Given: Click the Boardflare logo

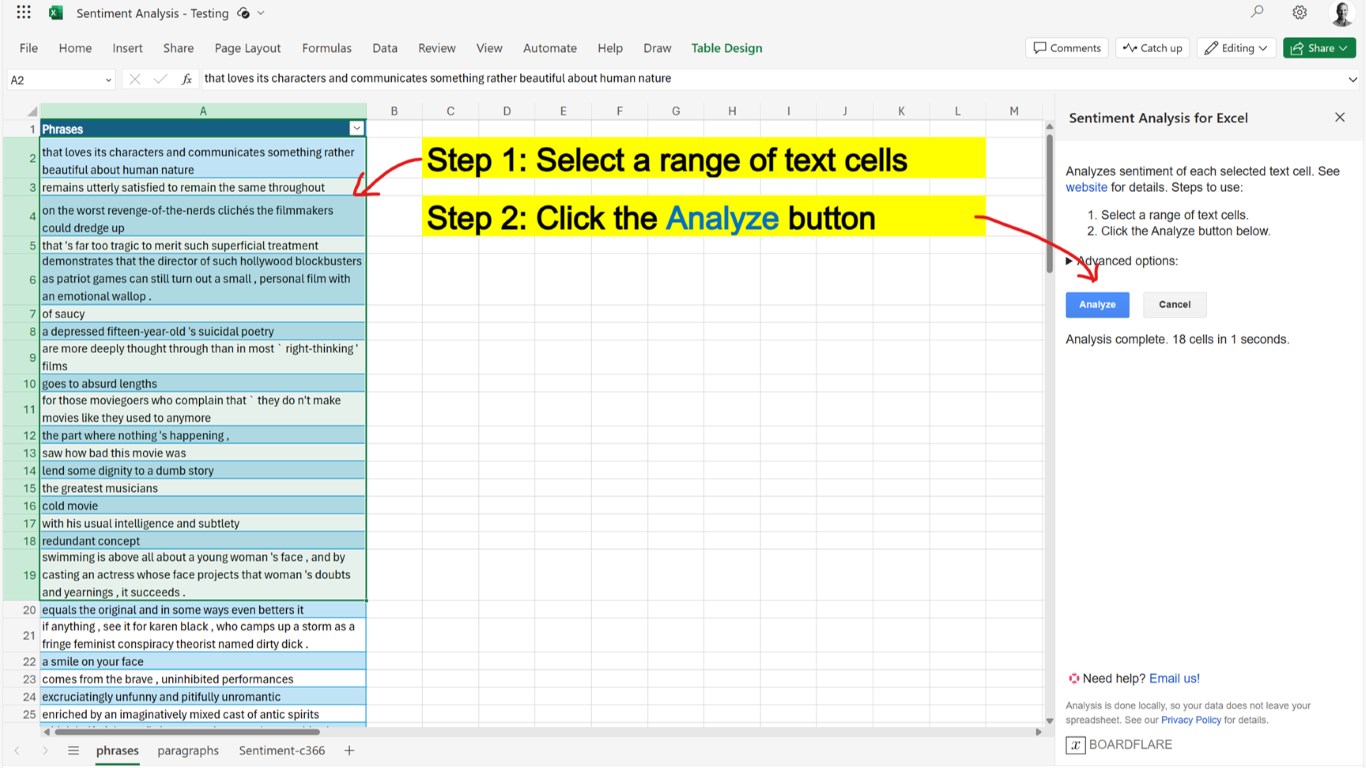Looking at the screenshot, I should [x=1119, y=745].
